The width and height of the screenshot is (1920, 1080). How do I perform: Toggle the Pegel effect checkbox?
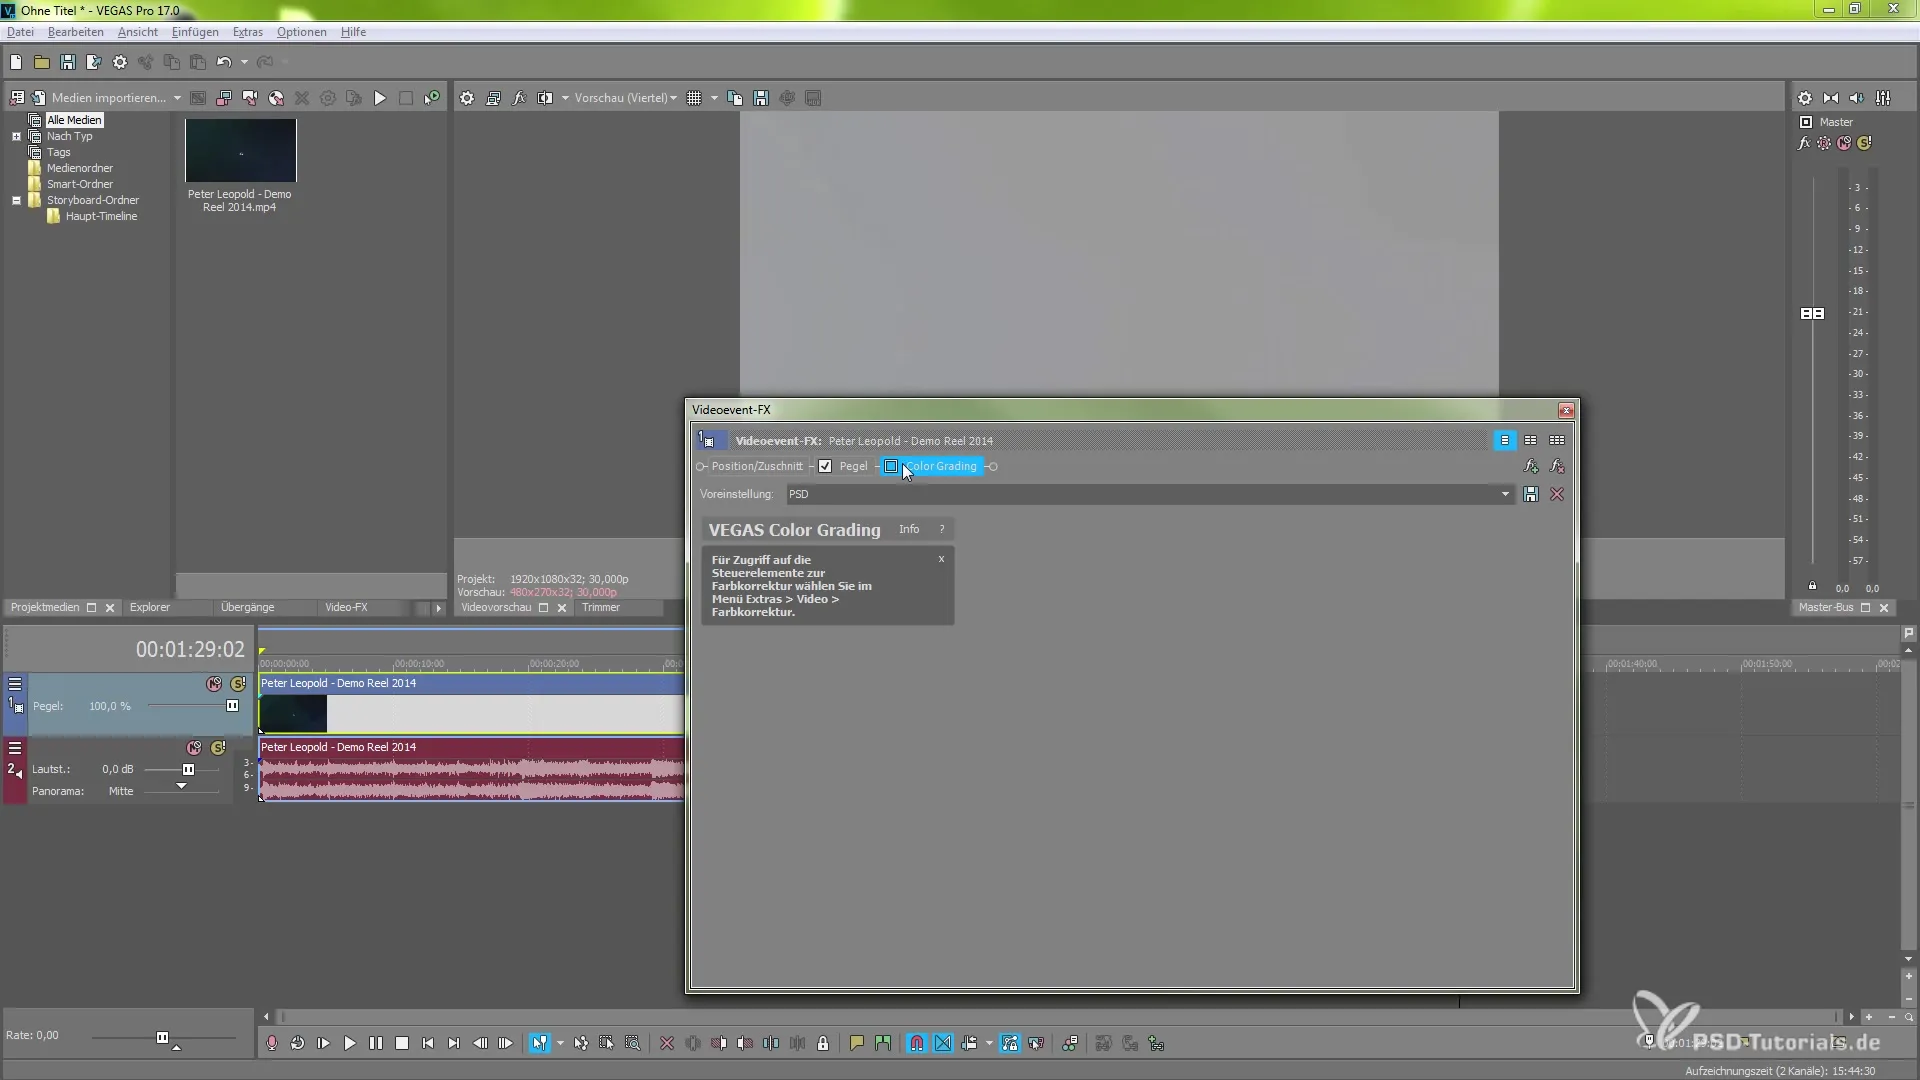click(825, 466)
